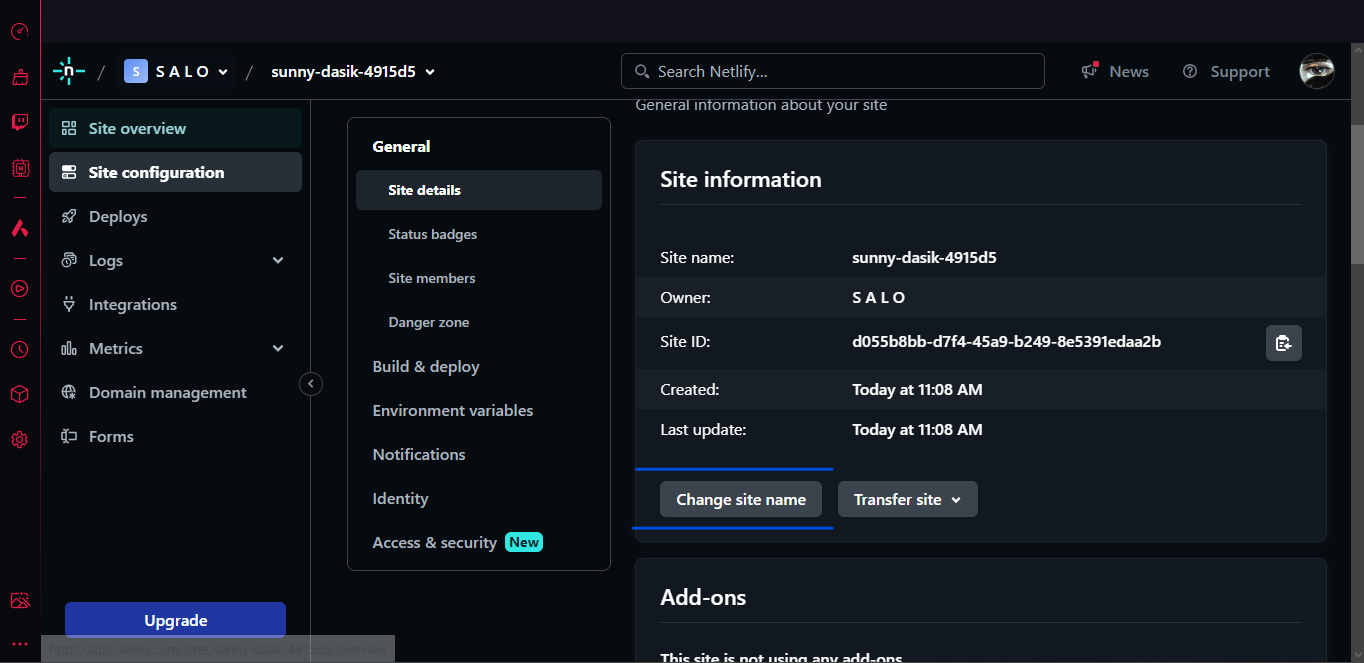Image resolution: width=1364 pixels, height=663 pixels.
Task: Click the Support help circle icon
Action: [1190, 71]
